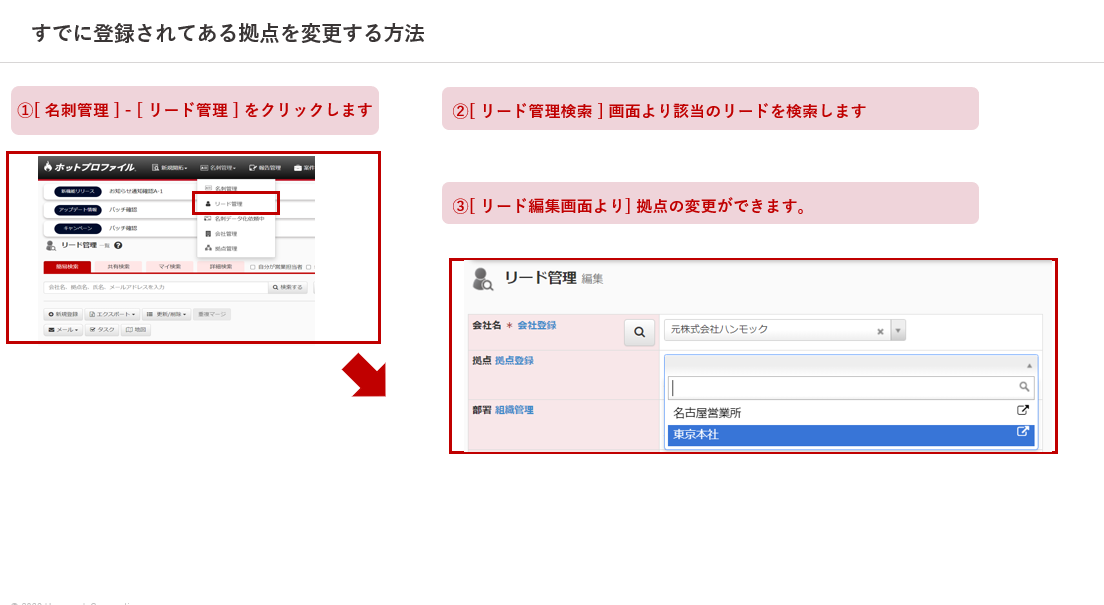
Task: Switch to the 詳細検索 tab
Action: 220,267
